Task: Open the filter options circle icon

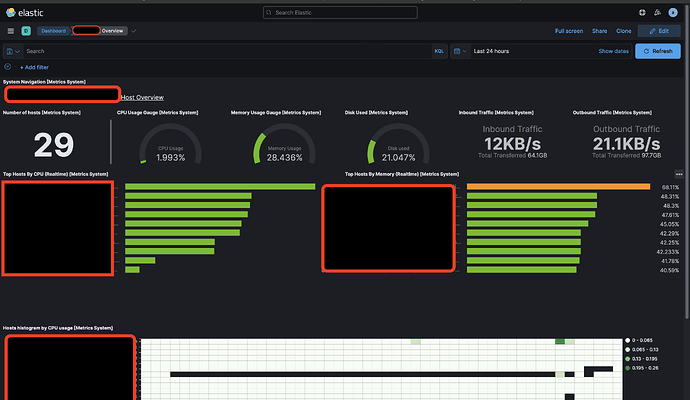Action: 7,67
